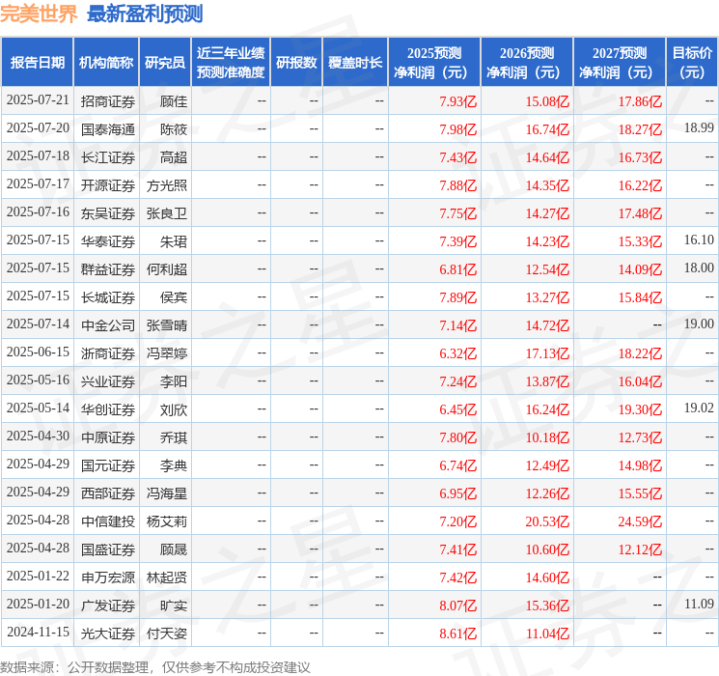Select the 机构简称 column header

pos(106,62)
